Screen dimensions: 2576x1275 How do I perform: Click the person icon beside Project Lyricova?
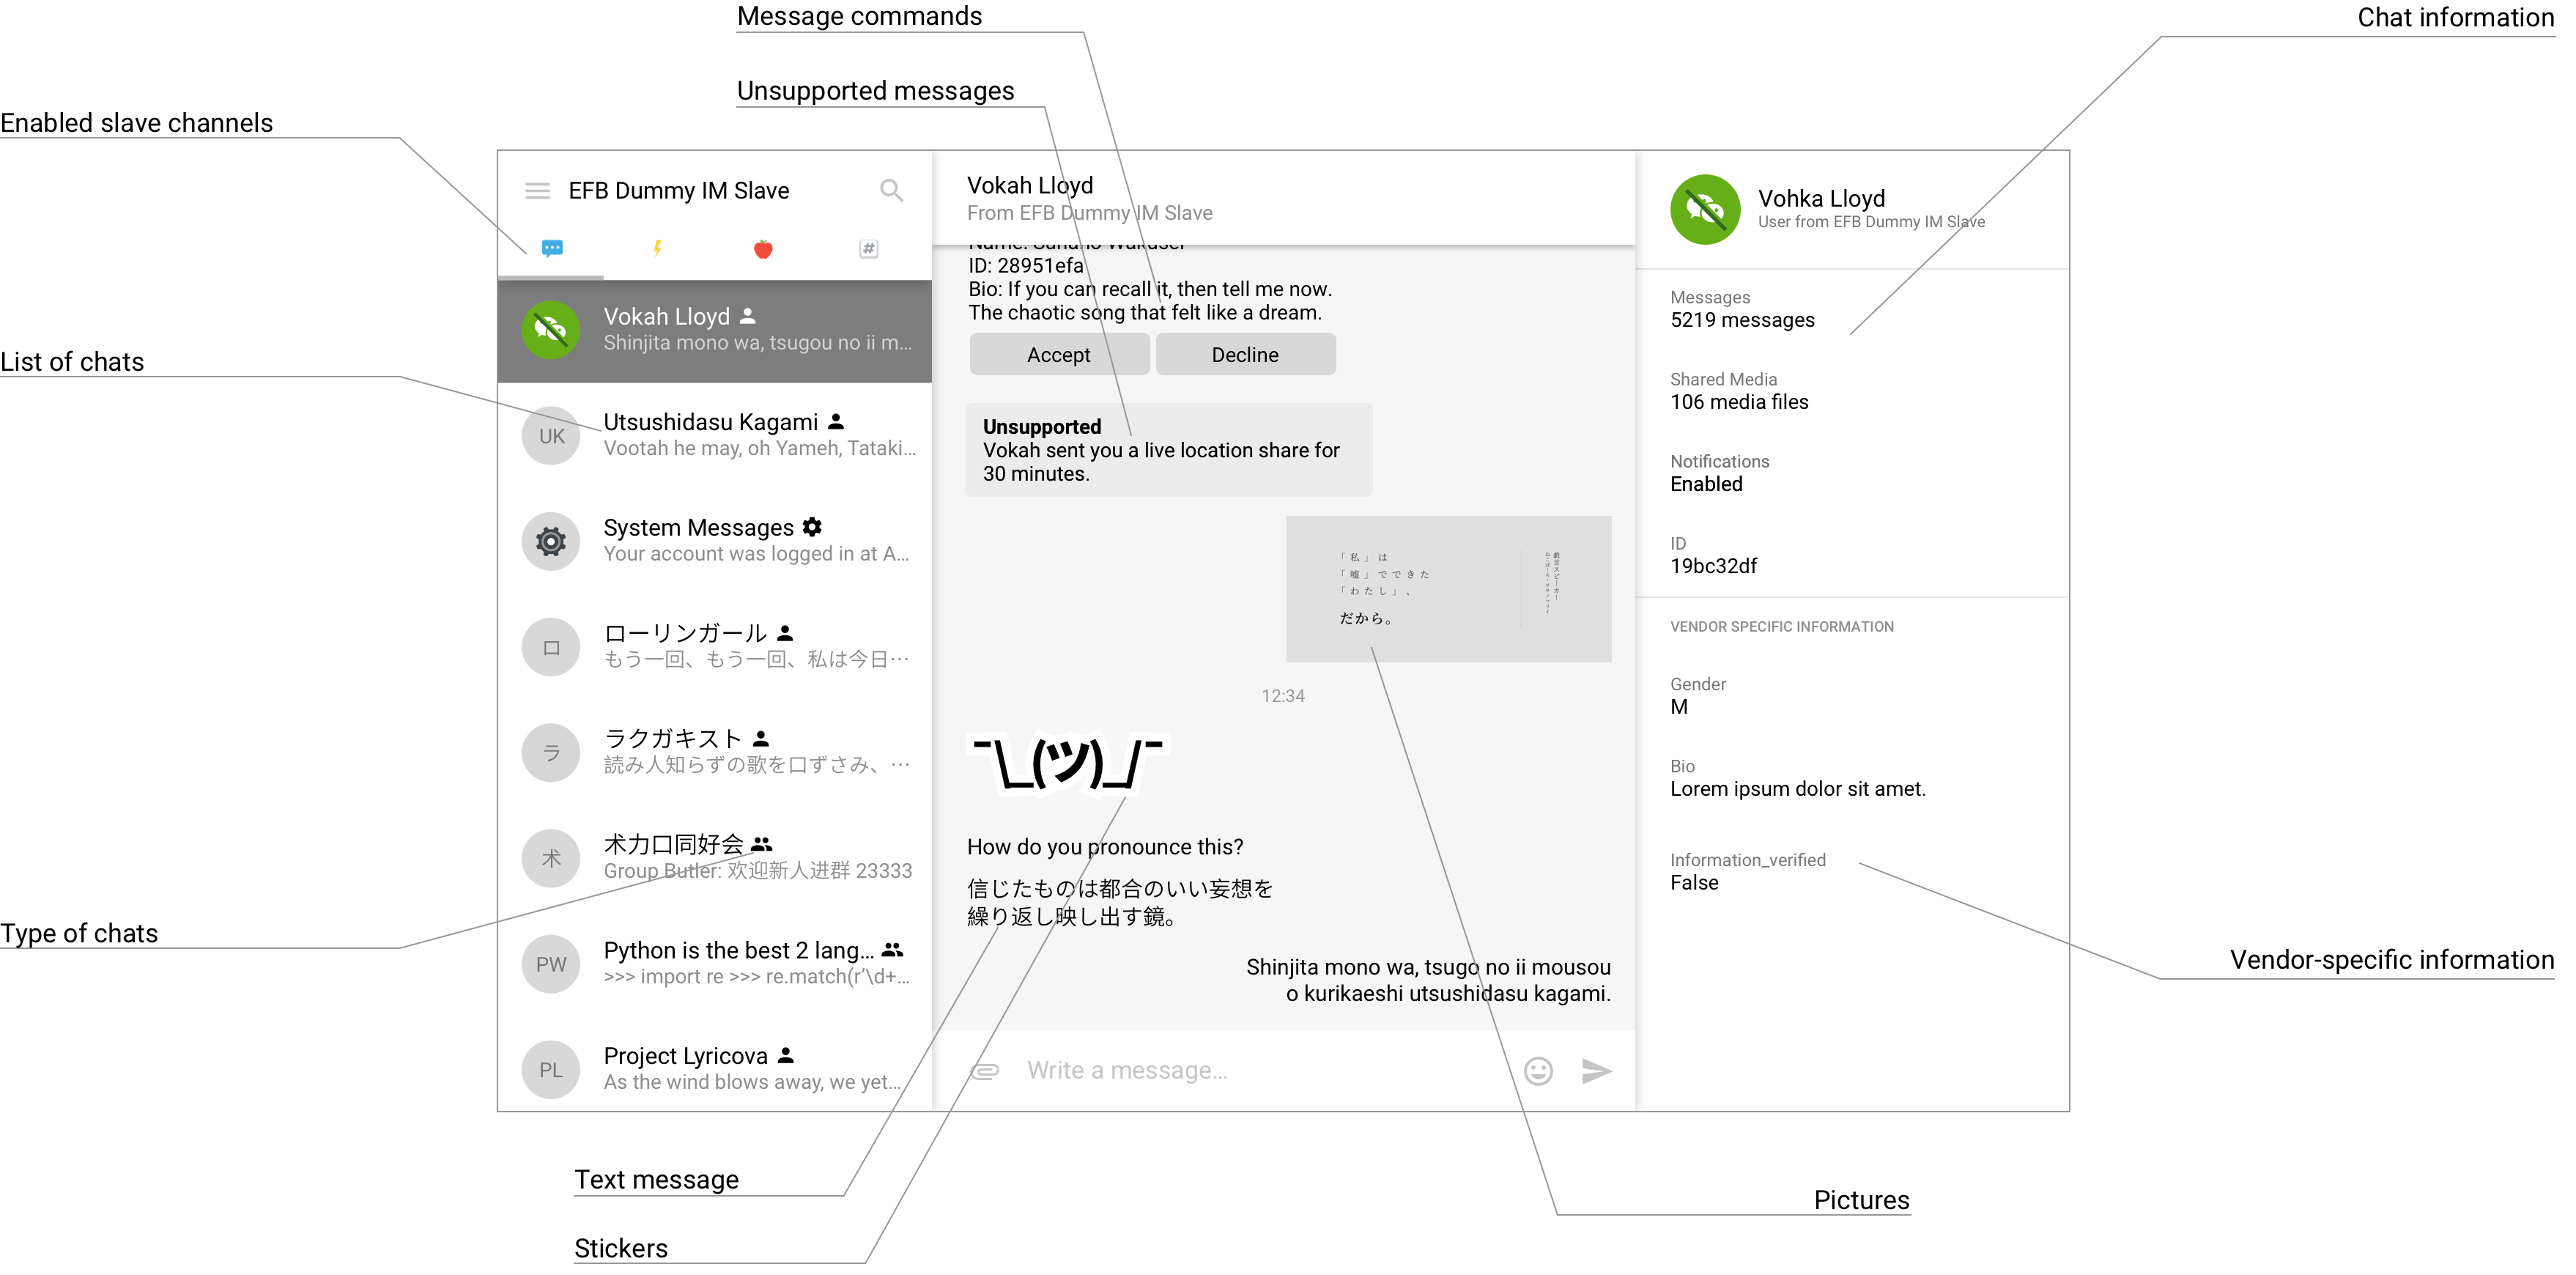(x=786, y=1055)
